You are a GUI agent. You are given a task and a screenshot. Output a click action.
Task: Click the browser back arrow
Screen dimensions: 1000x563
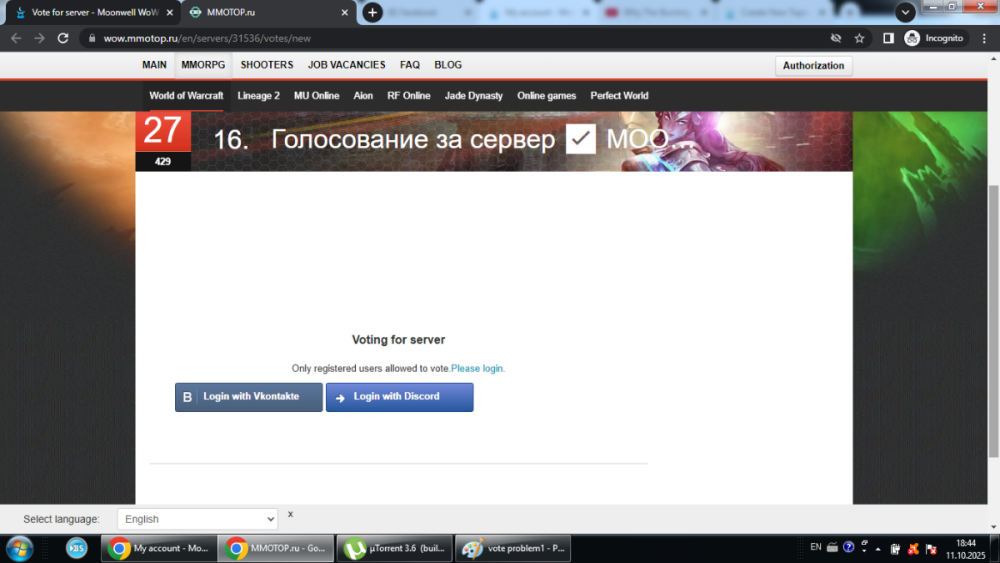tap(16, 38)
